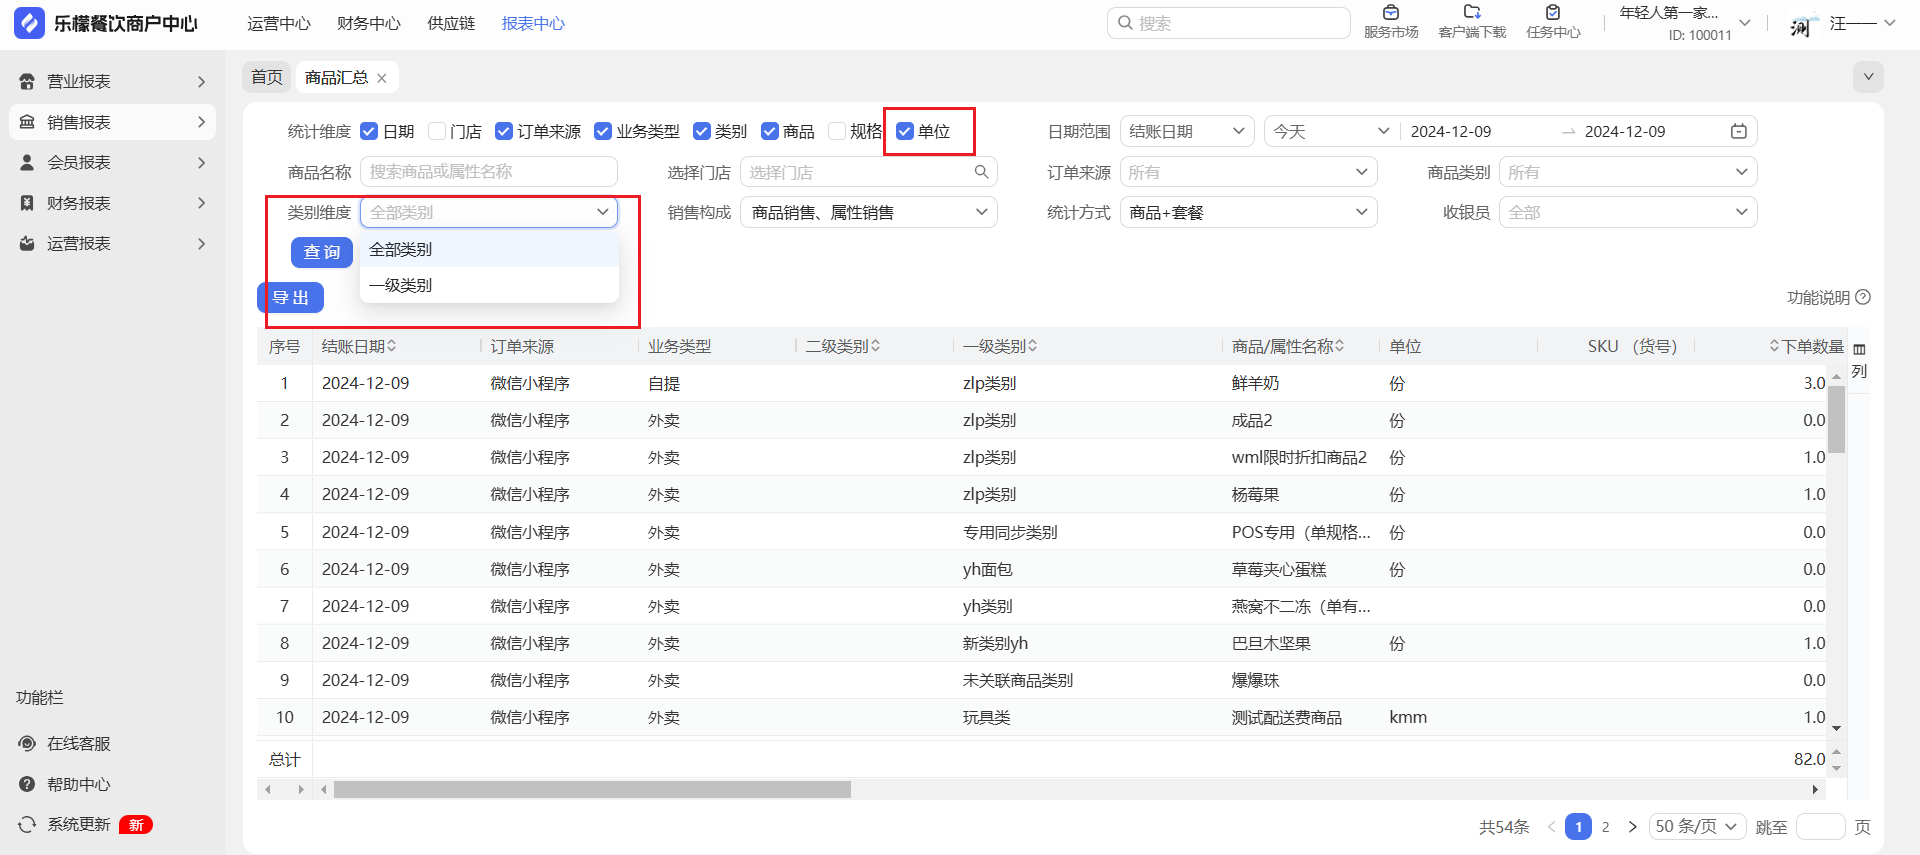
Task: Click the magnifier icon in 选择门店 field
Action: (x=981, y=172)
